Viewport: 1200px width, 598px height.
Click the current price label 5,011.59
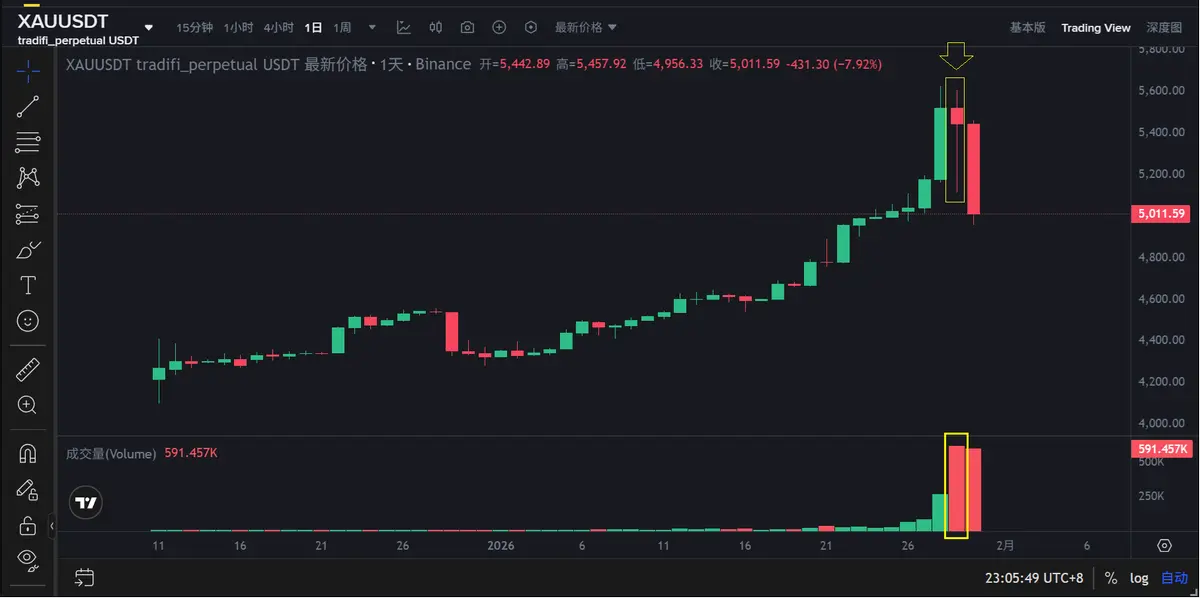(x=1161, y=214)
